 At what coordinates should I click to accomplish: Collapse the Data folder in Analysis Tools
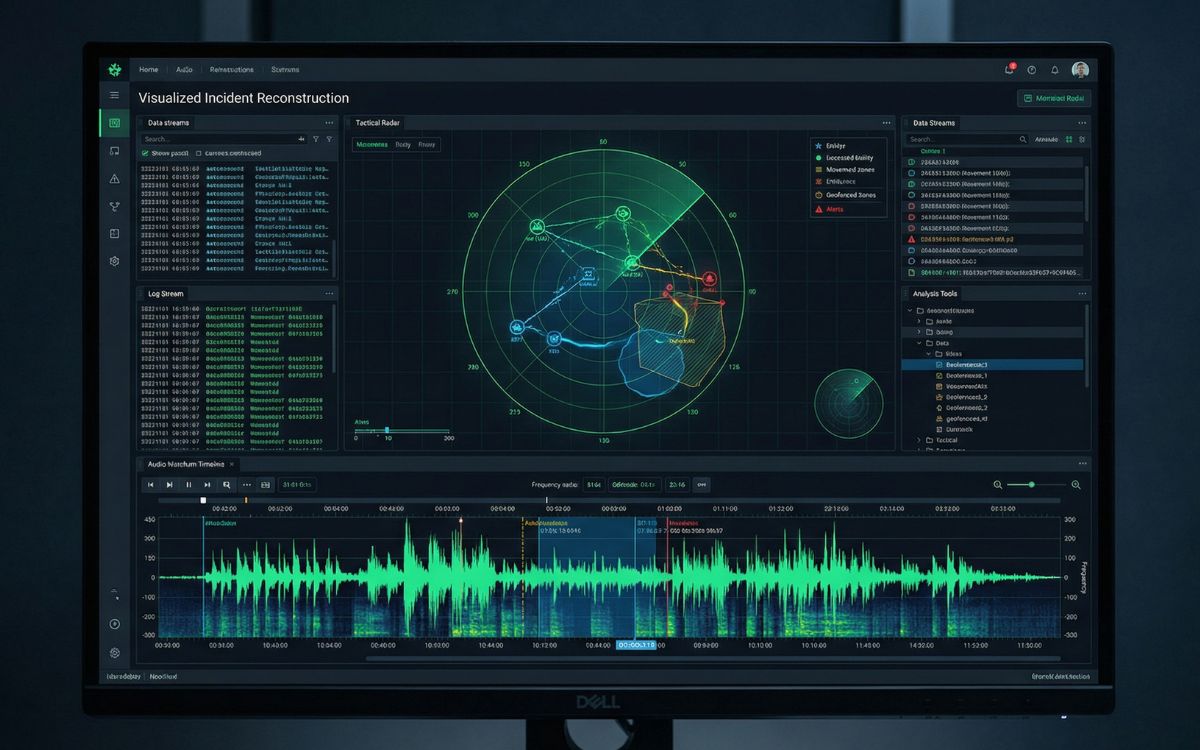click(x=919, y=343)
